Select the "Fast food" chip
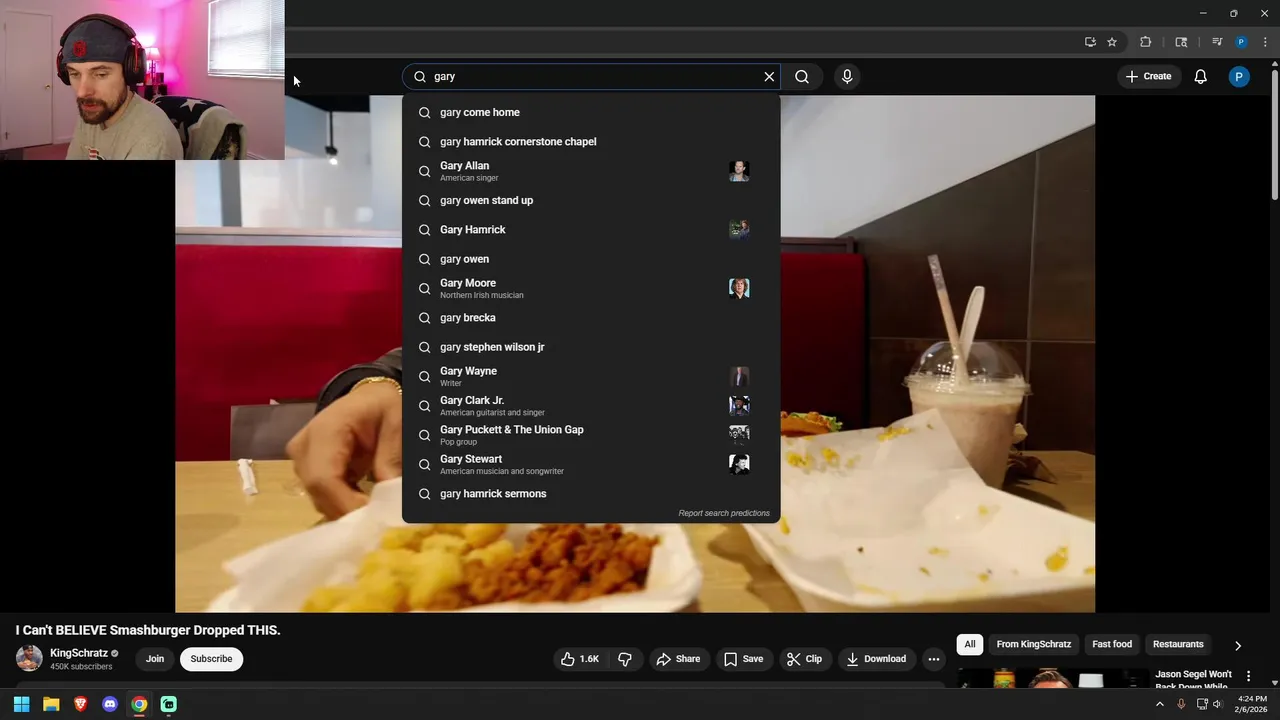 [1112, 644]
